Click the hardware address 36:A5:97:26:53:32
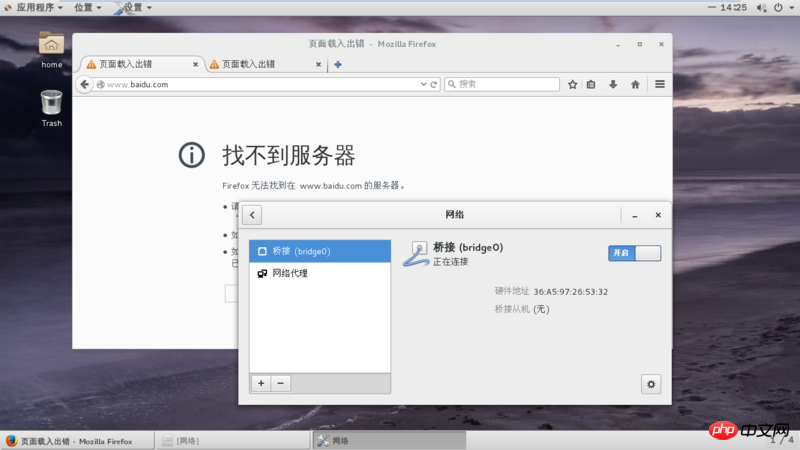Screen dimensions: 800x450 pyautogui.click(x=570, y=292)
